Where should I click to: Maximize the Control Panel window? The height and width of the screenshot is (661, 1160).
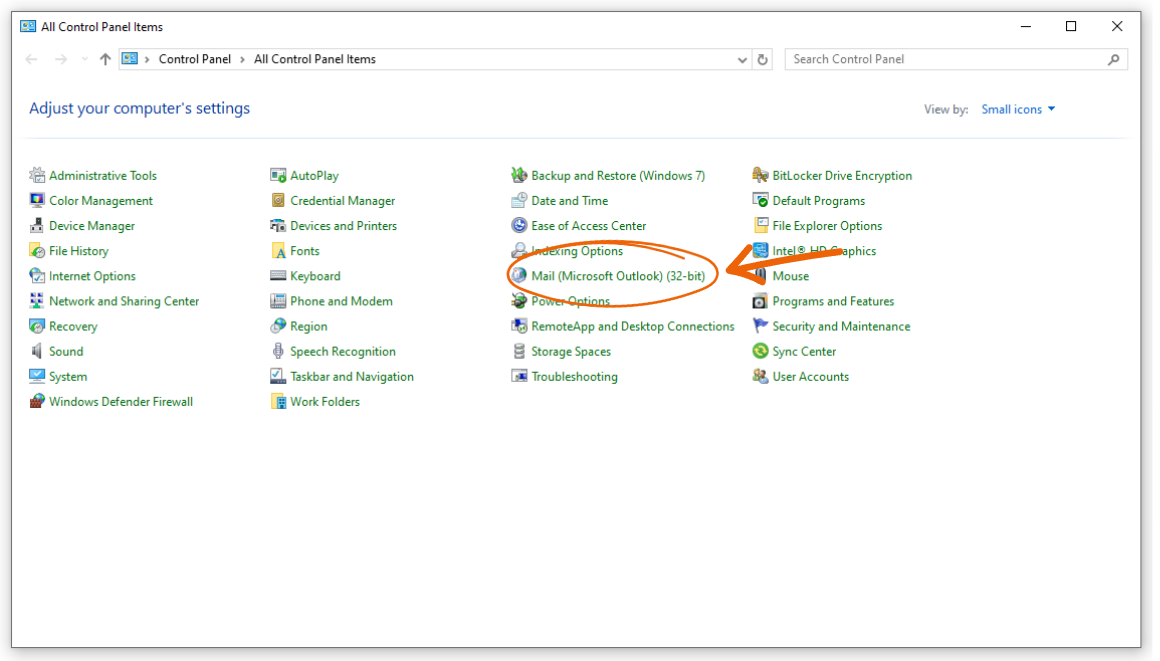pyautogui.click(x=1070, y=27)
